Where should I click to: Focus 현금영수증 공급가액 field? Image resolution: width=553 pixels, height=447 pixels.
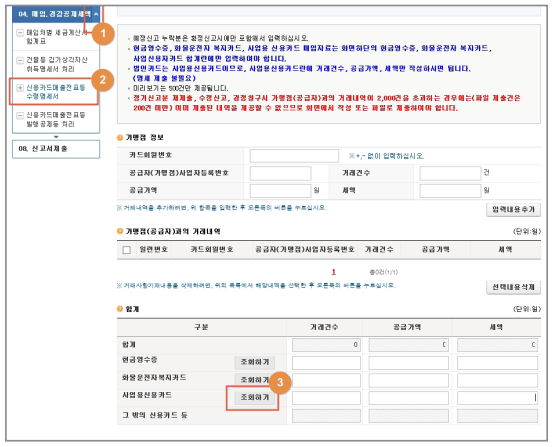tap(408, 363)
